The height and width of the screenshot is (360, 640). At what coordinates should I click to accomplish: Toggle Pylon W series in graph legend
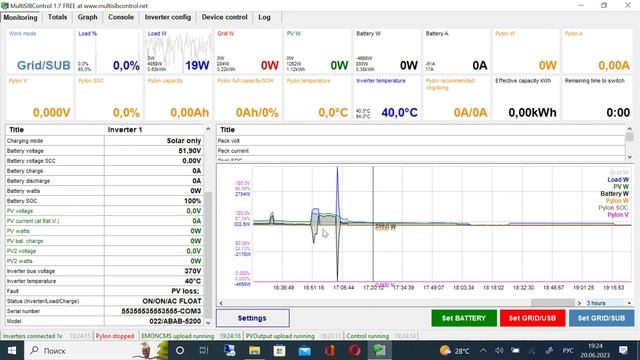(617, 200)
